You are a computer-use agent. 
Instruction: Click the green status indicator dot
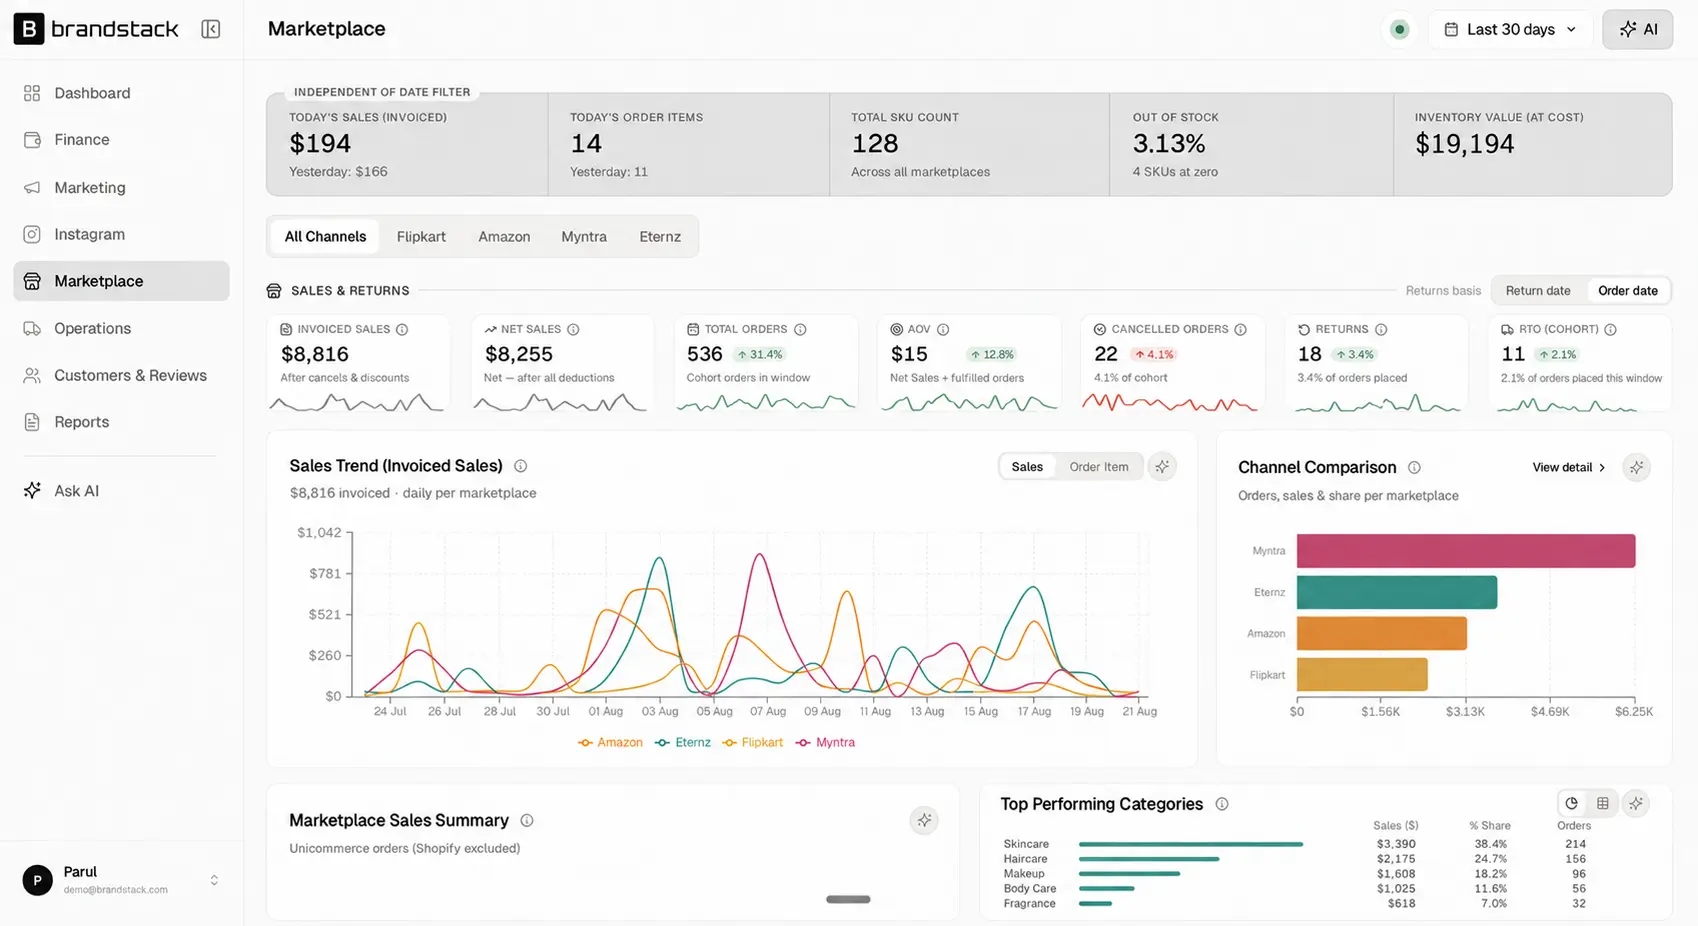(x=1400, y=29)
